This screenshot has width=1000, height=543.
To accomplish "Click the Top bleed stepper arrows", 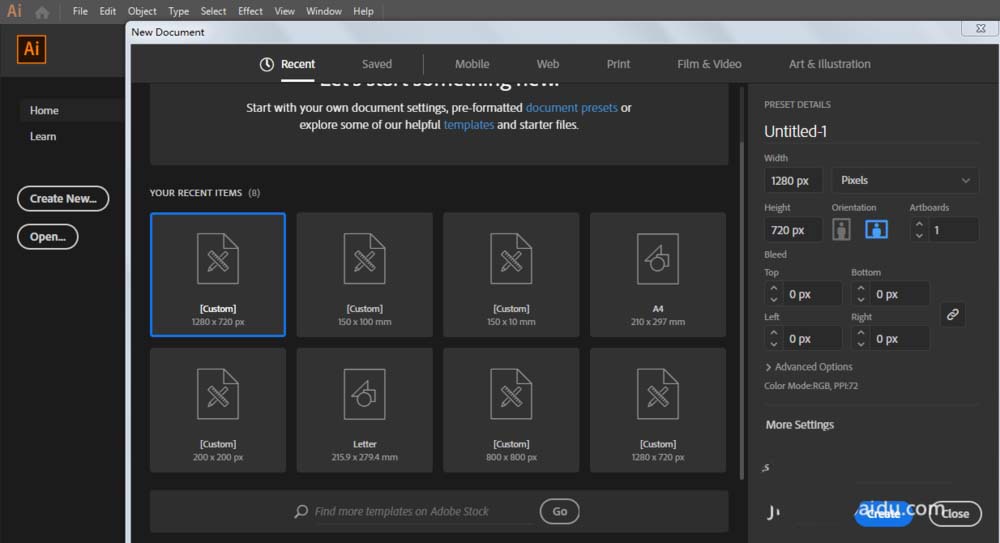I will 774,294.
